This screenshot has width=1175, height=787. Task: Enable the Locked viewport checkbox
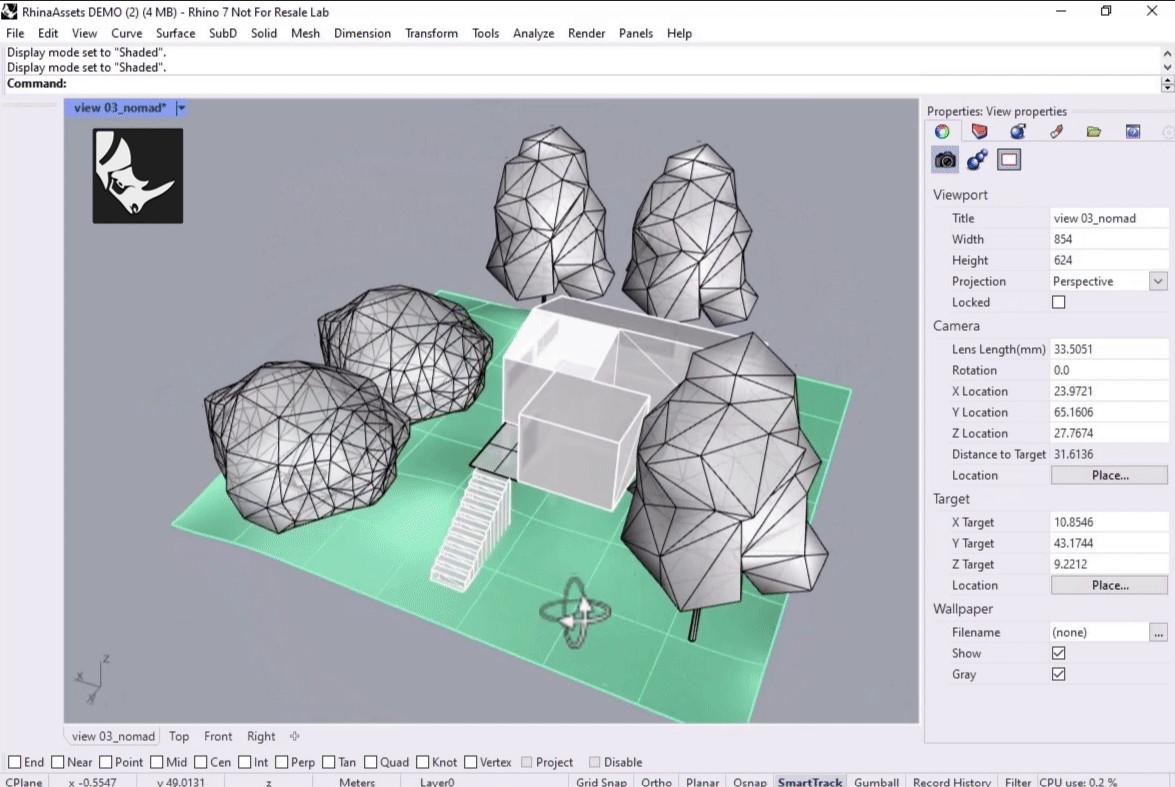click(x=1059, y=302)
